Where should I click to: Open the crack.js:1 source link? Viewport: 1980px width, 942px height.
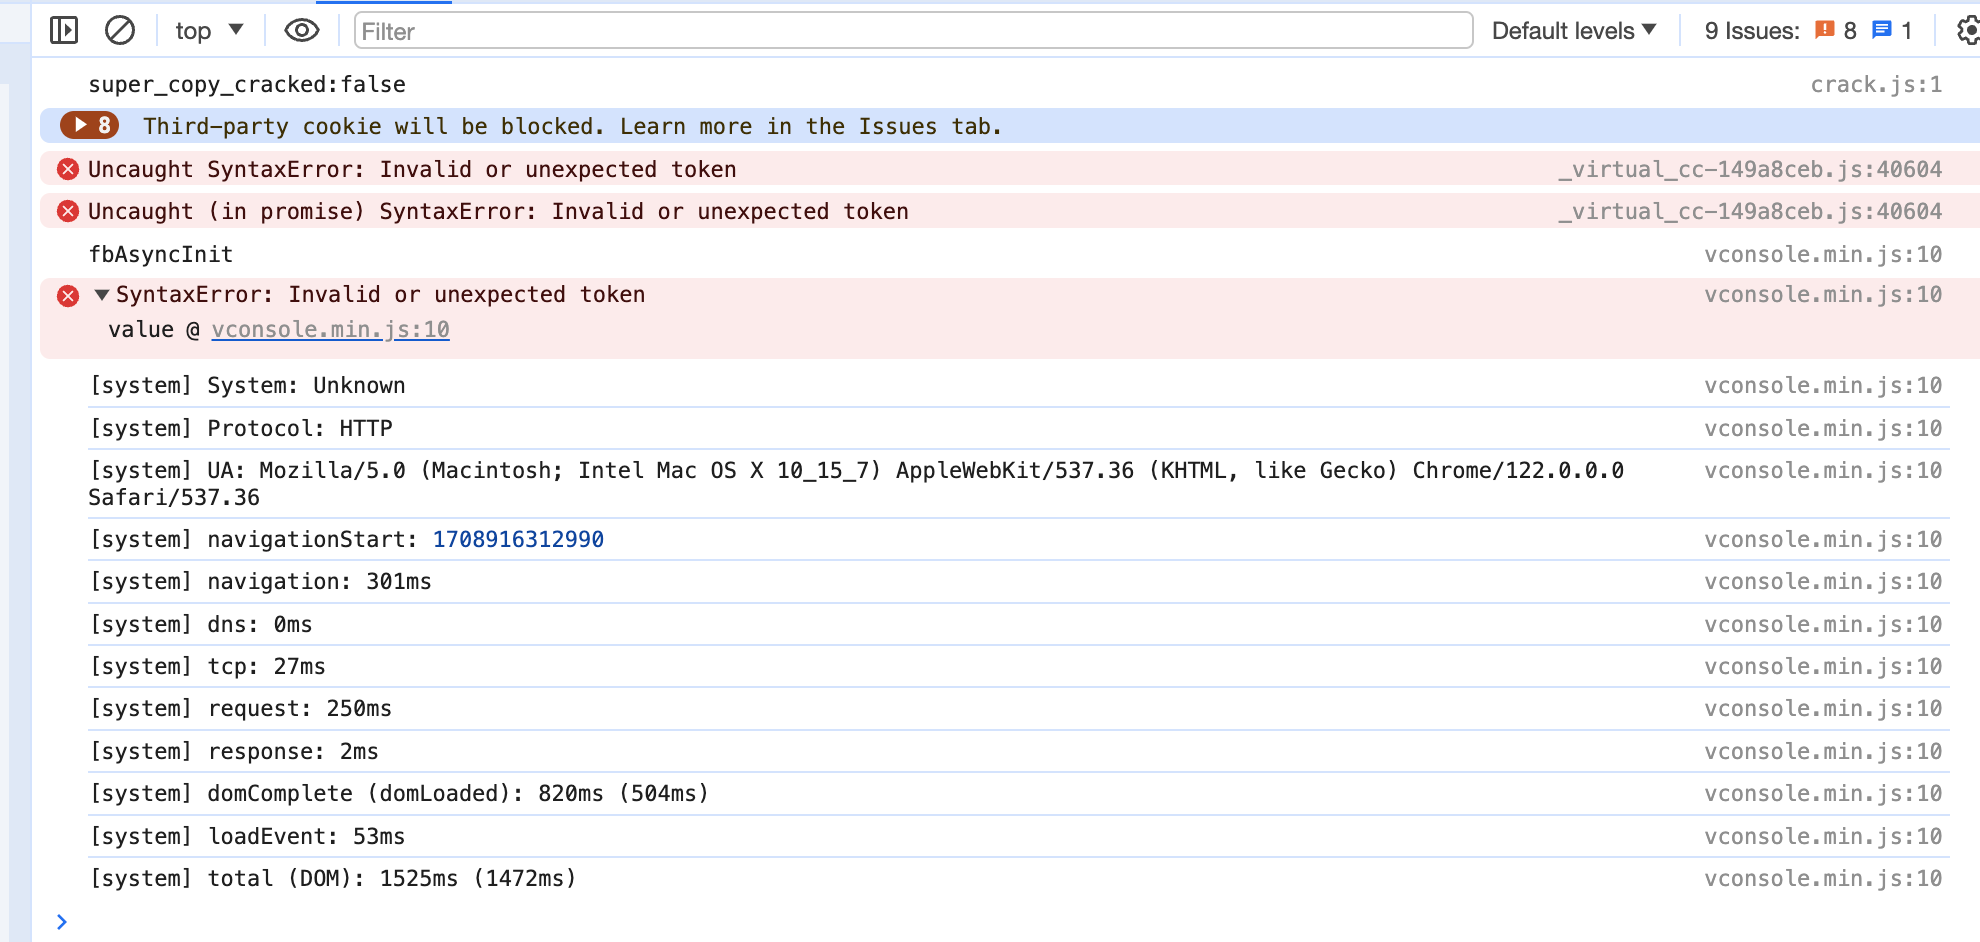click(x=1876, y=85)
